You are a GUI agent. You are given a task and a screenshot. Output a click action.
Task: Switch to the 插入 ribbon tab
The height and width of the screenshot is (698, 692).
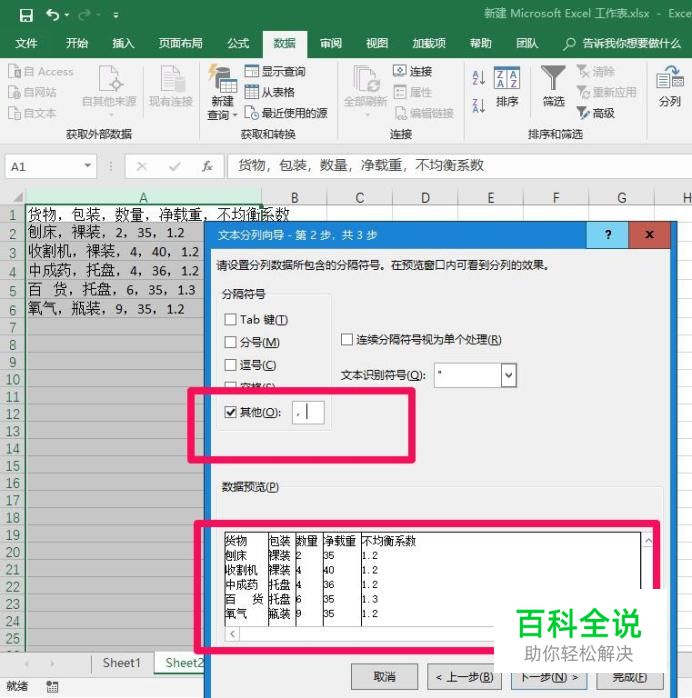(x=123, y=43)
